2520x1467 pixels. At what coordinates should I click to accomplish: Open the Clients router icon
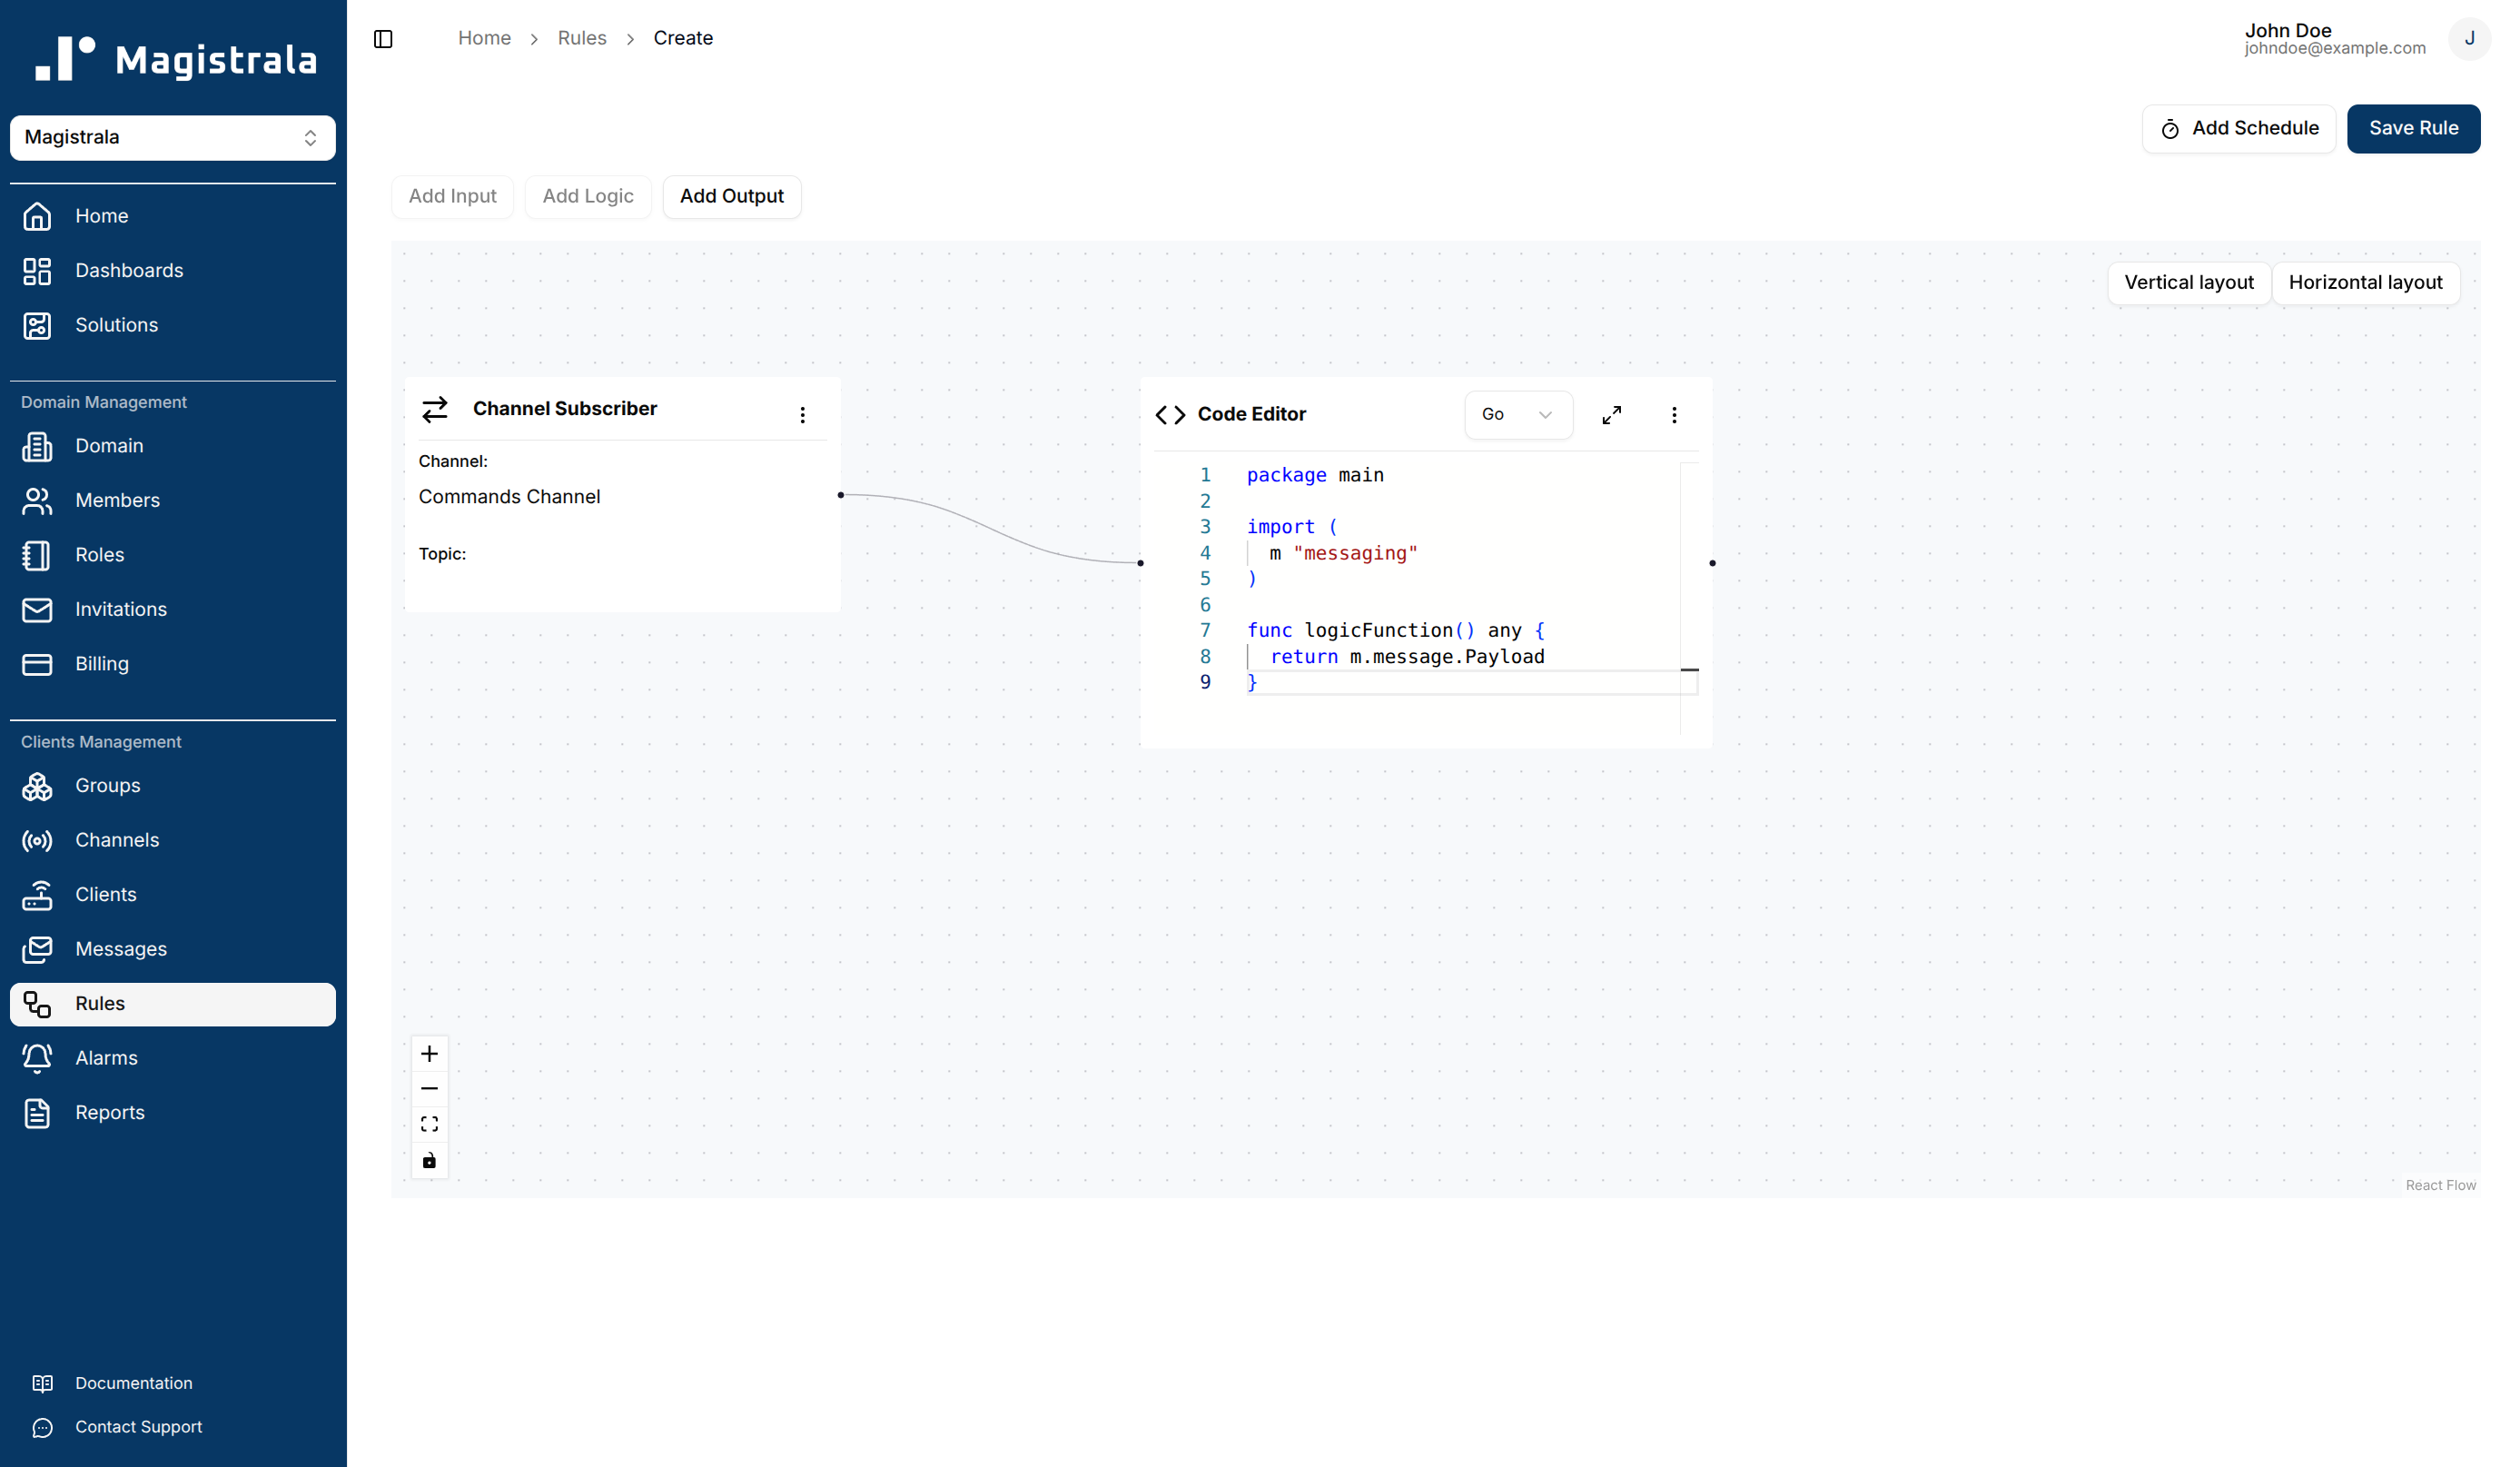[x=37, y=895]
